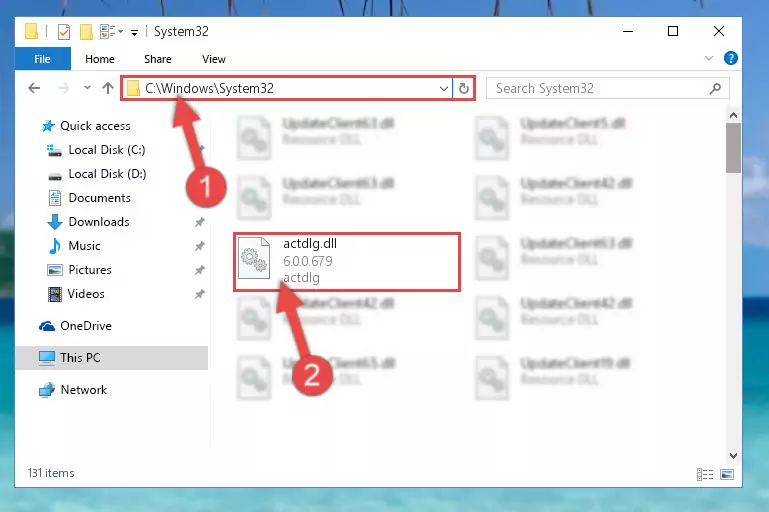Open the View ribbon tab
Image resolution: width=769 pixels, height=512 pixels.
(x=214, y=59)
